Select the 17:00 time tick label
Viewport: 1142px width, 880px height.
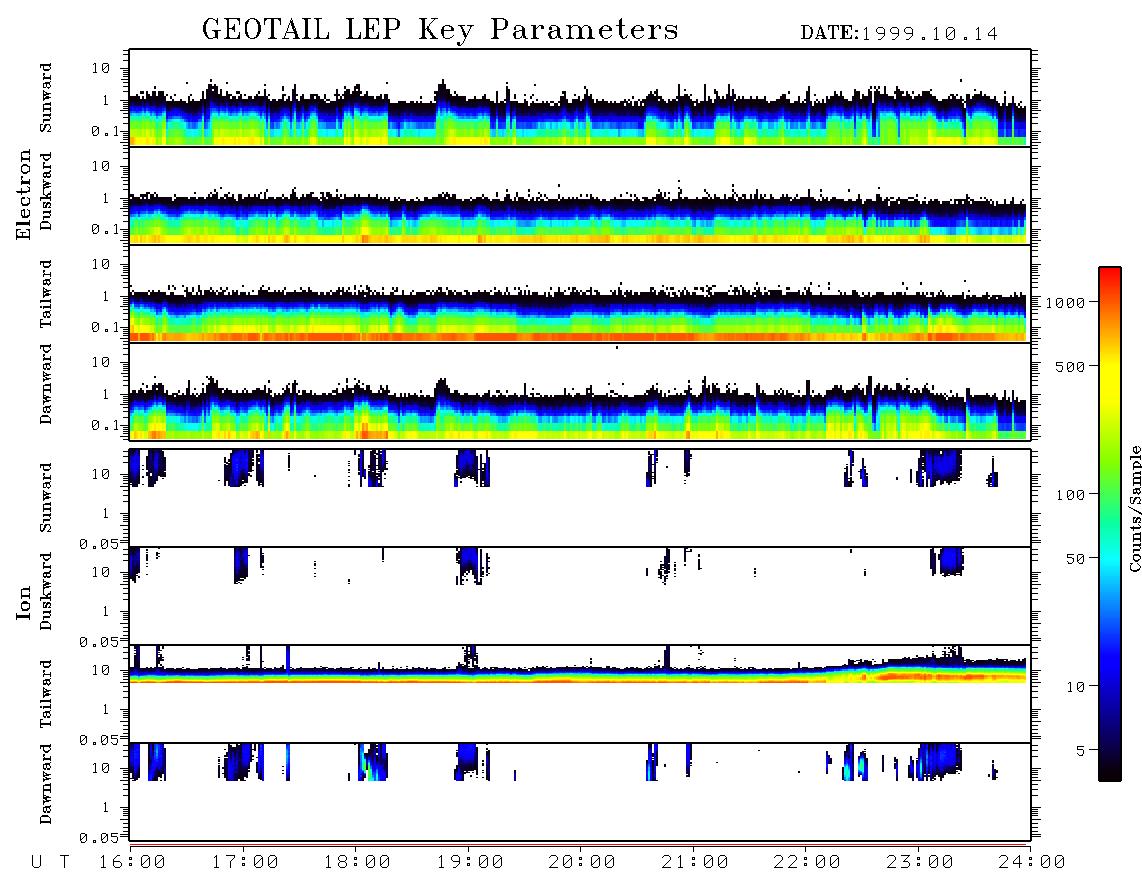pos(245,862)
